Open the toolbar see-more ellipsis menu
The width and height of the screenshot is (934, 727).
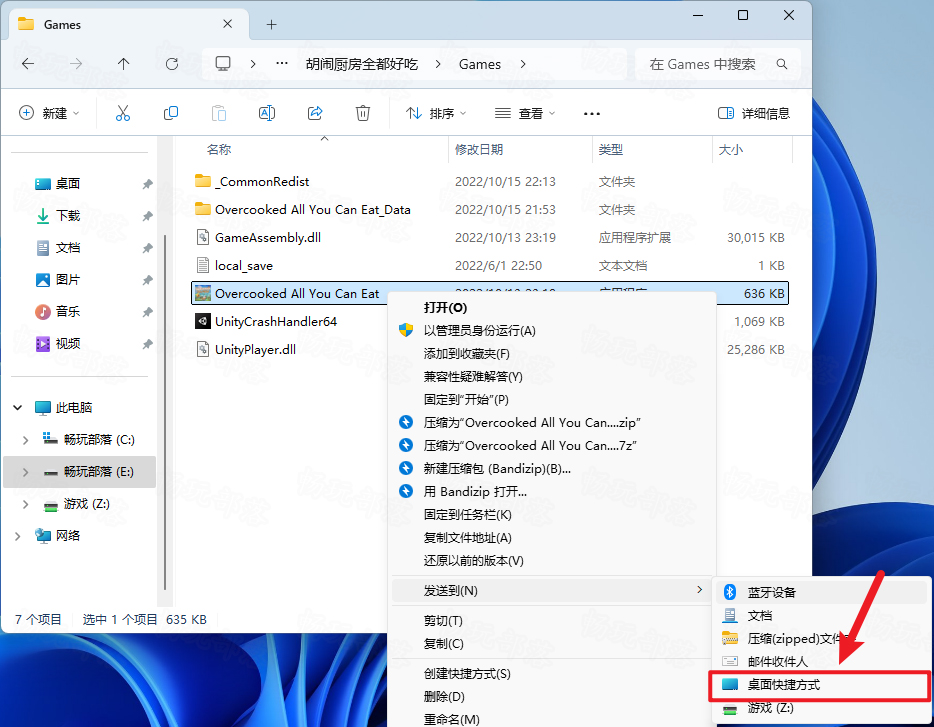[591, 113]
